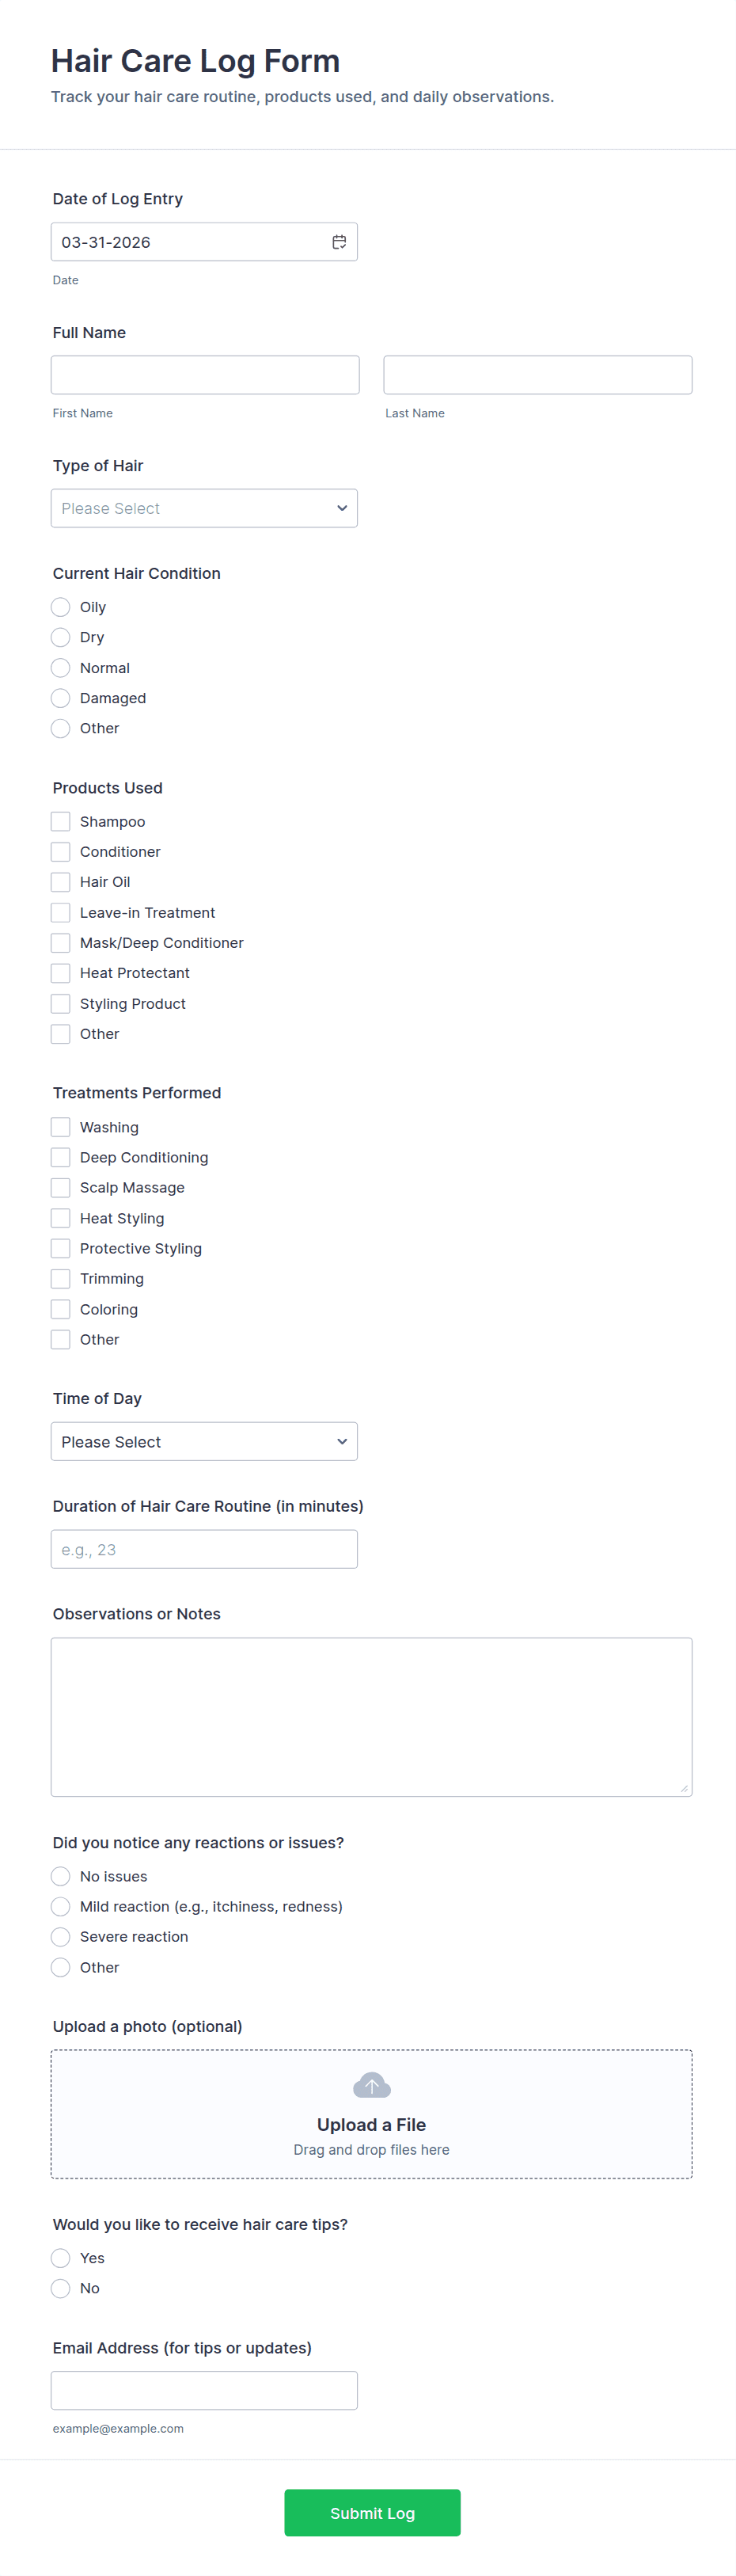Select the No issues reaction option
736x2576 pixels.
pyautogui.click(x=61, y=1876)
